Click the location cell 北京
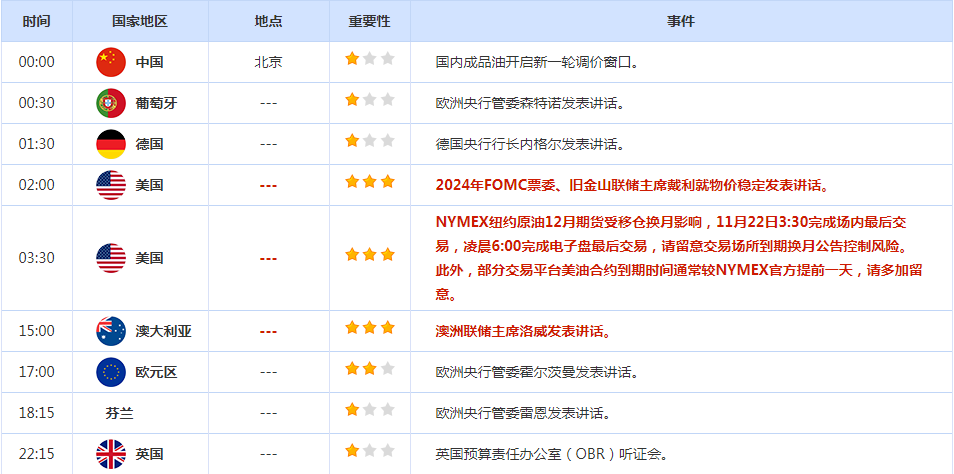The width and height of the screenshot is (954, 474). [268, 62]
